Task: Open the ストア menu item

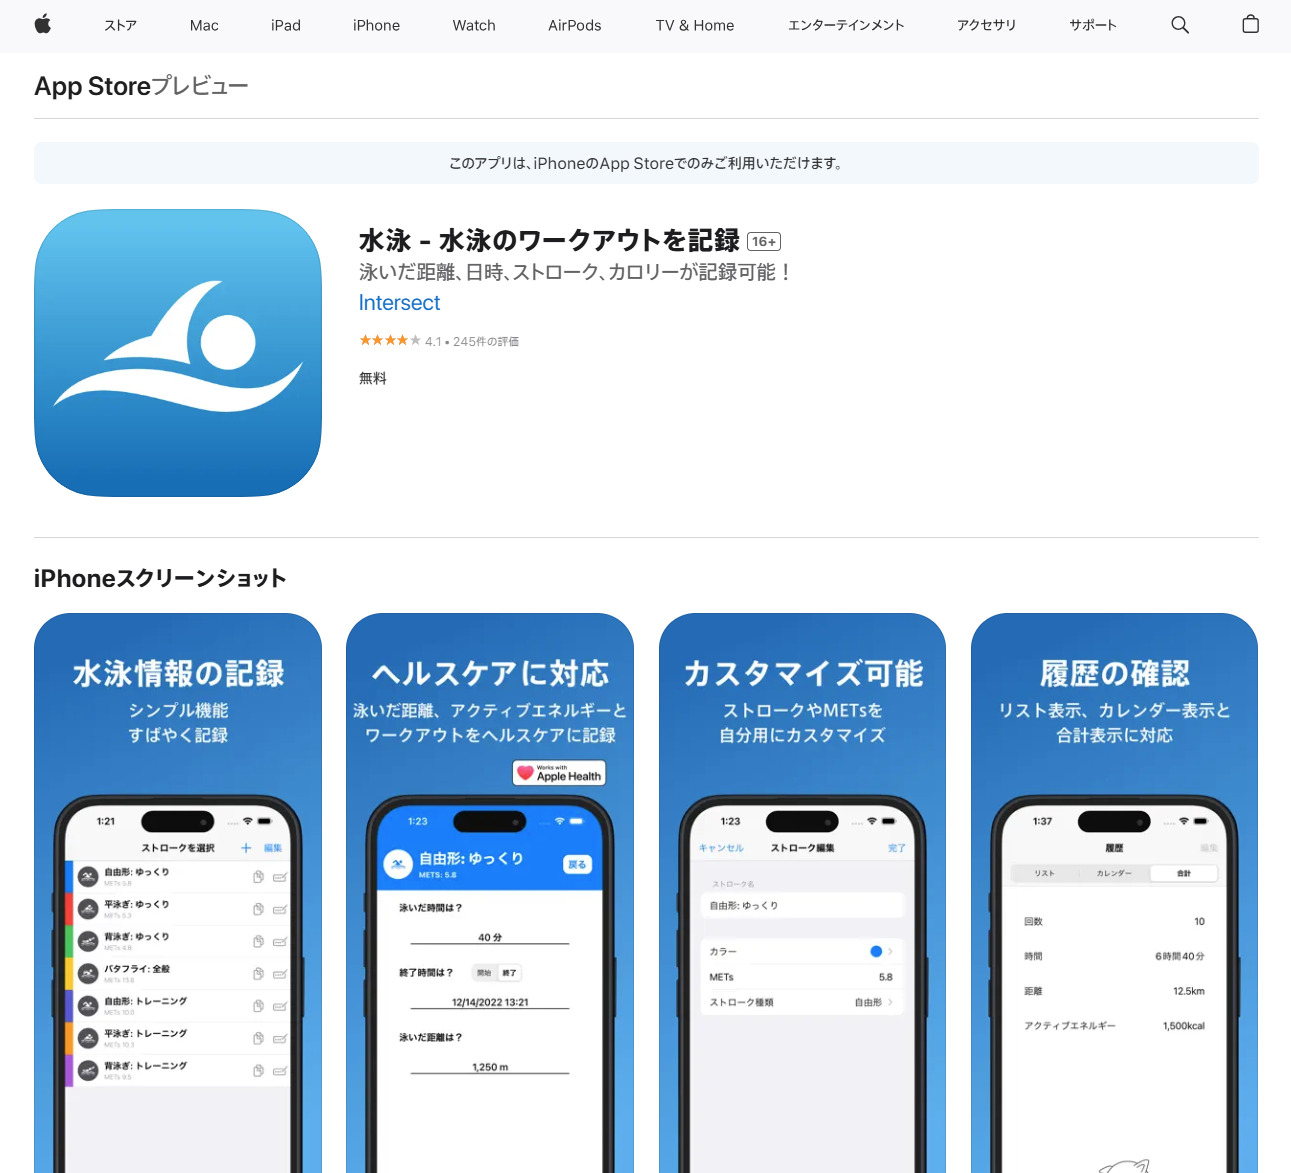Action: point(120,25)
